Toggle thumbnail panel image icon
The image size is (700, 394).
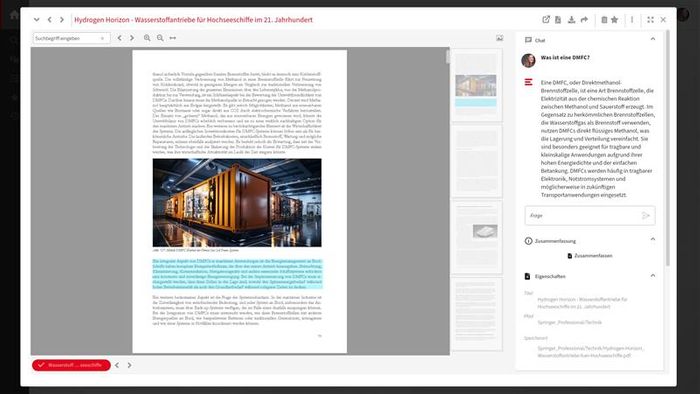(500, 38)
